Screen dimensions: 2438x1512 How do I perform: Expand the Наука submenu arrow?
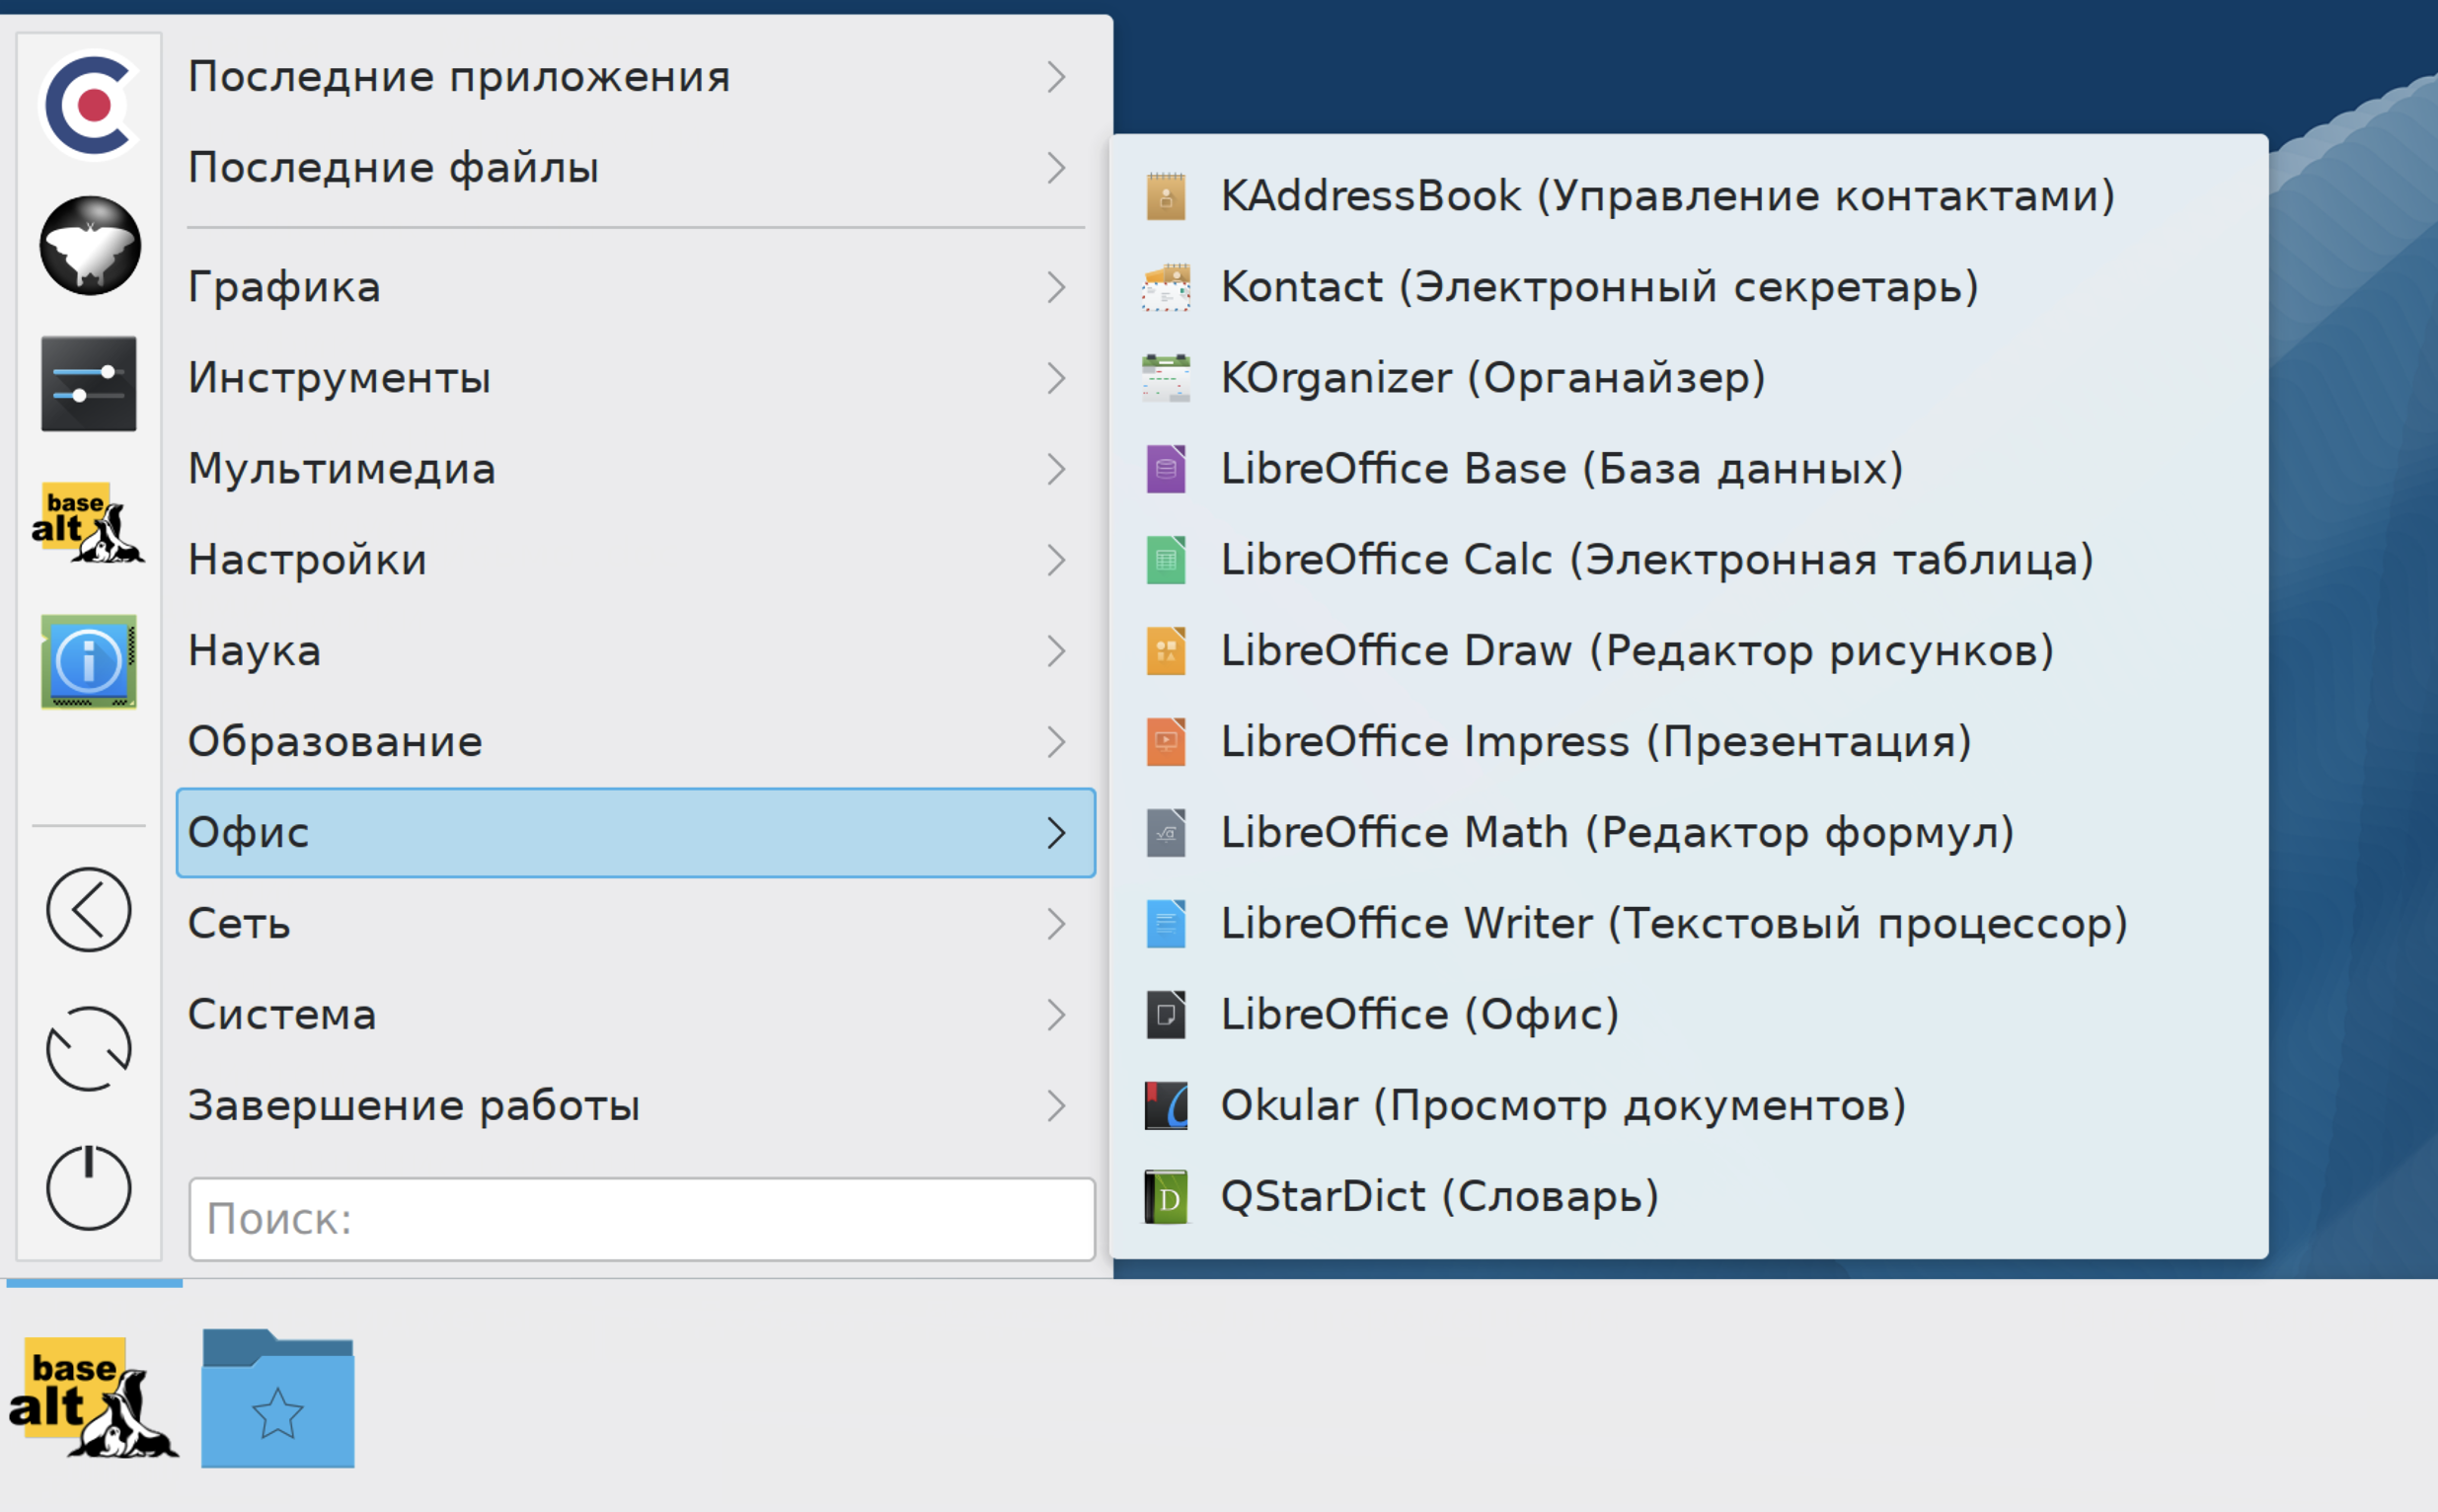(x=1057, y=652)
